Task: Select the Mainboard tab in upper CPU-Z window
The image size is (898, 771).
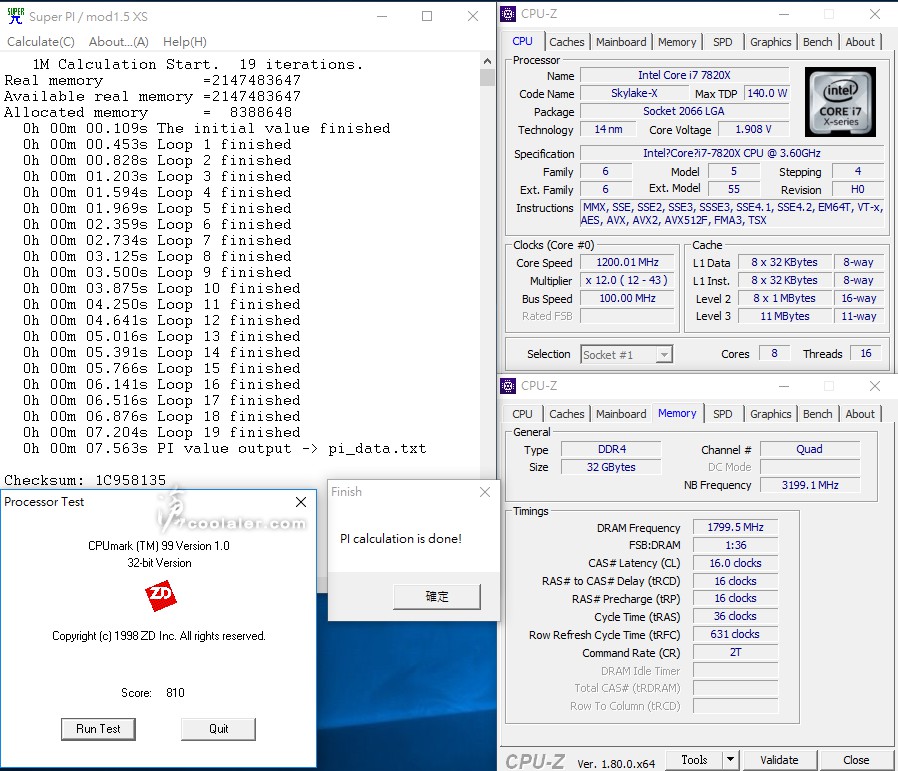Action: pos(621,42)
